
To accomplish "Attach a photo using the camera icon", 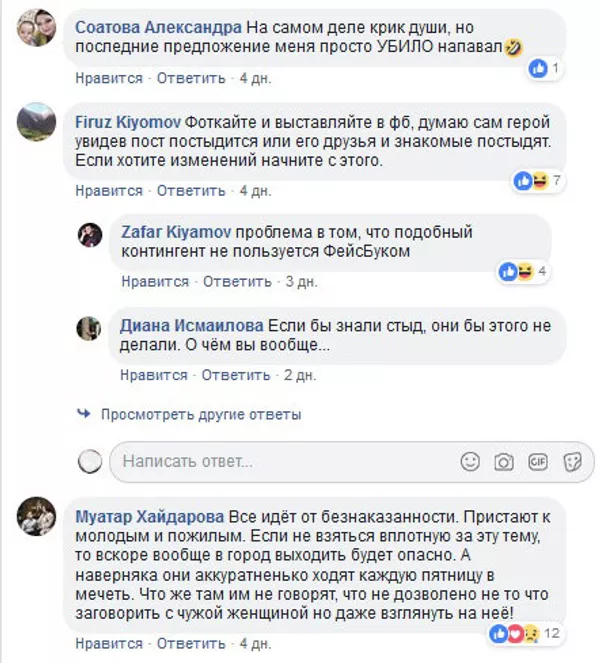I will coord(504,462).
